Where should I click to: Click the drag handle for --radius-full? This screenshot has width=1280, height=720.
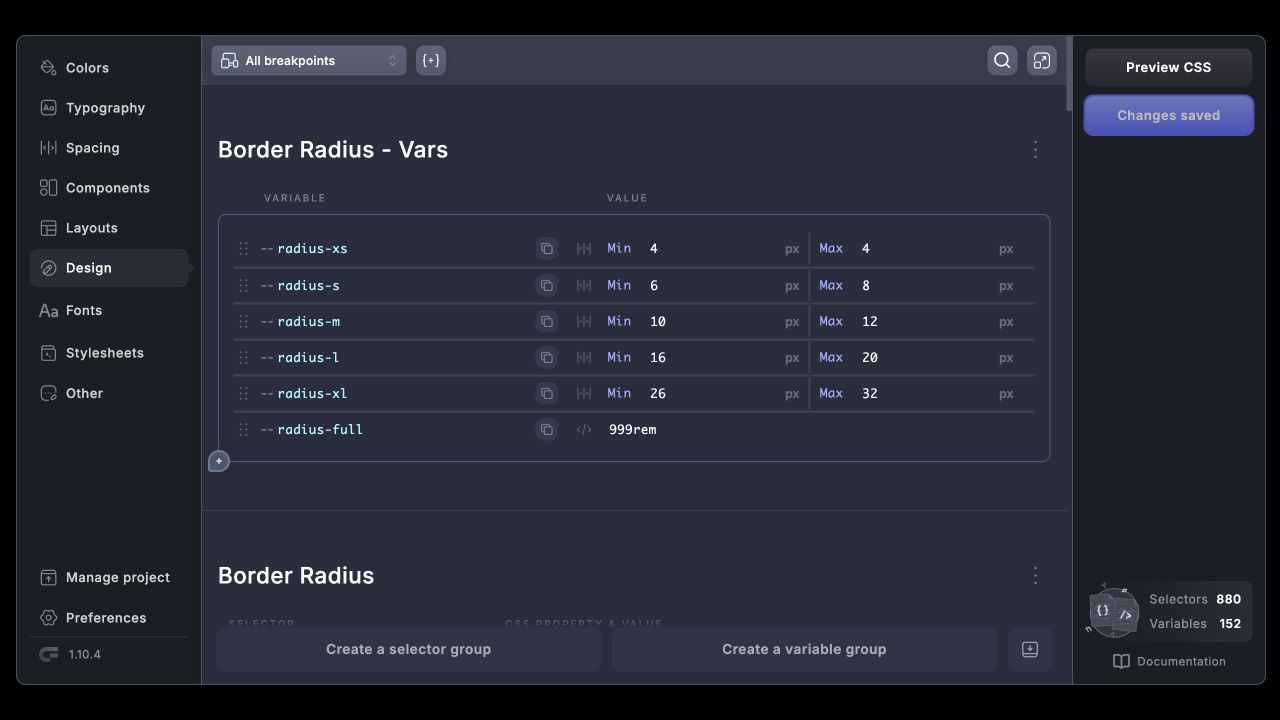[243, 430]
